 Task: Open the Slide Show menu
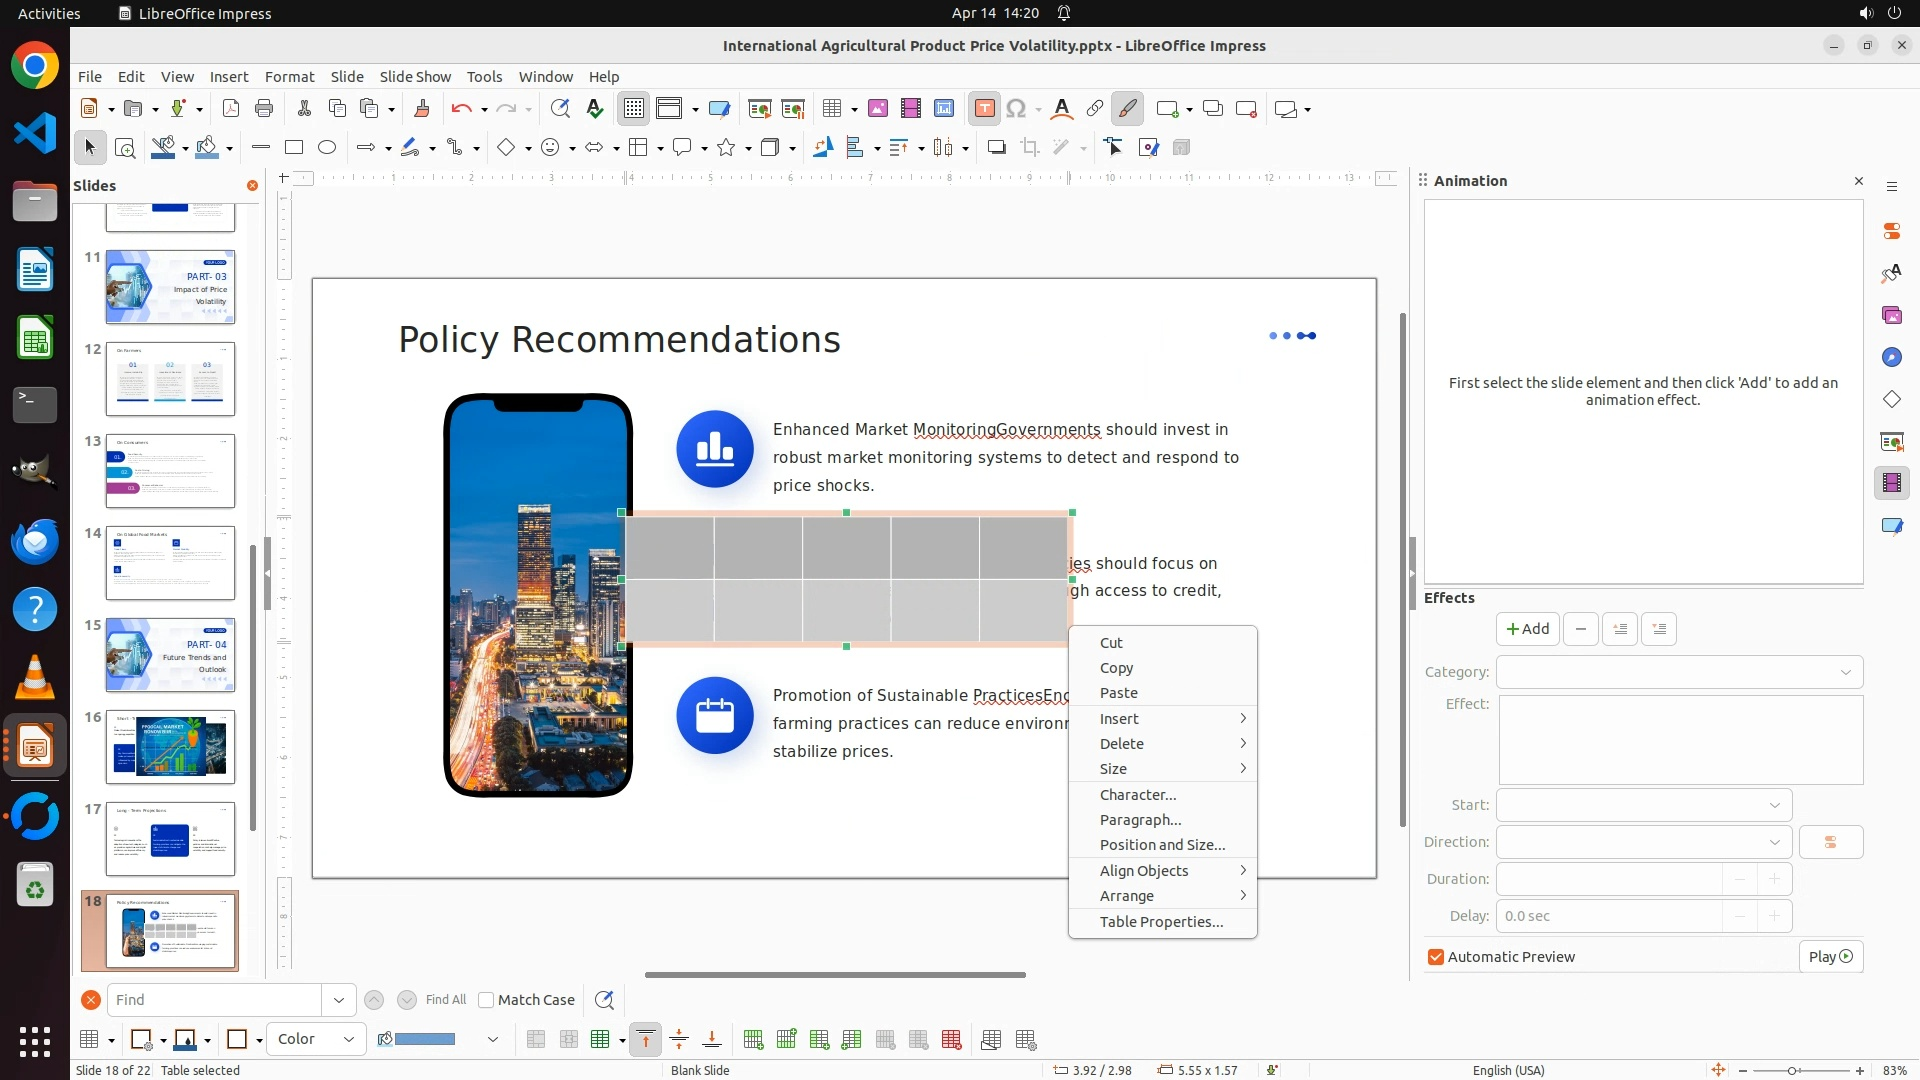click(x=415, y=76)
